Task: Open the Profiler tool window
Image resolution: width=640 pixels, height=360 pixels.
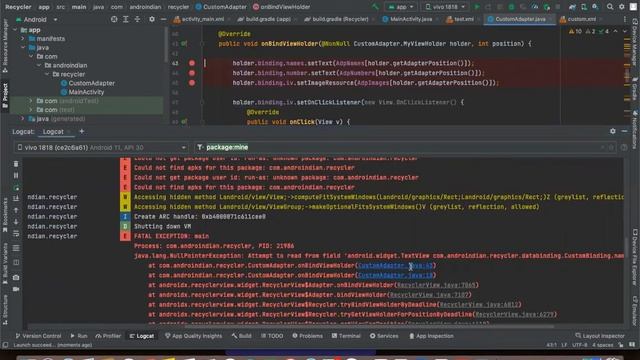Action: (x=108, y=336)
